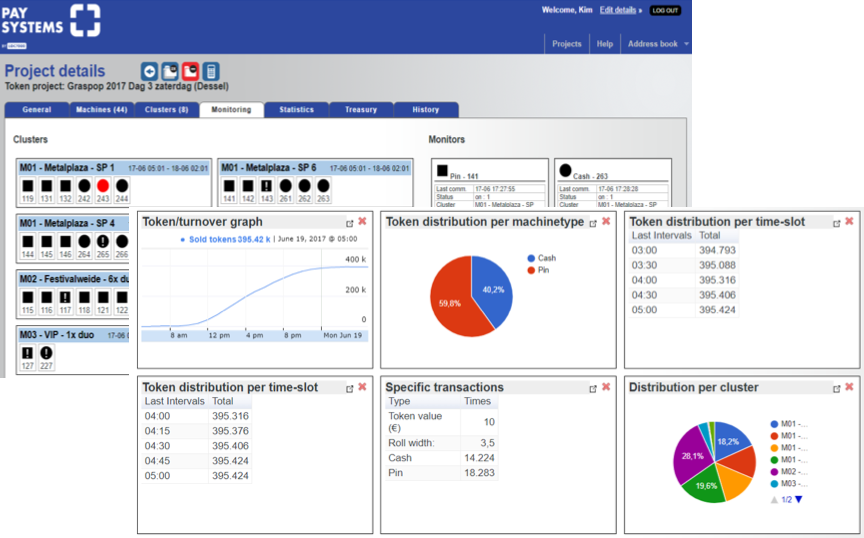
Task: Open the Machines (44) tab
Action: [100, 110]
